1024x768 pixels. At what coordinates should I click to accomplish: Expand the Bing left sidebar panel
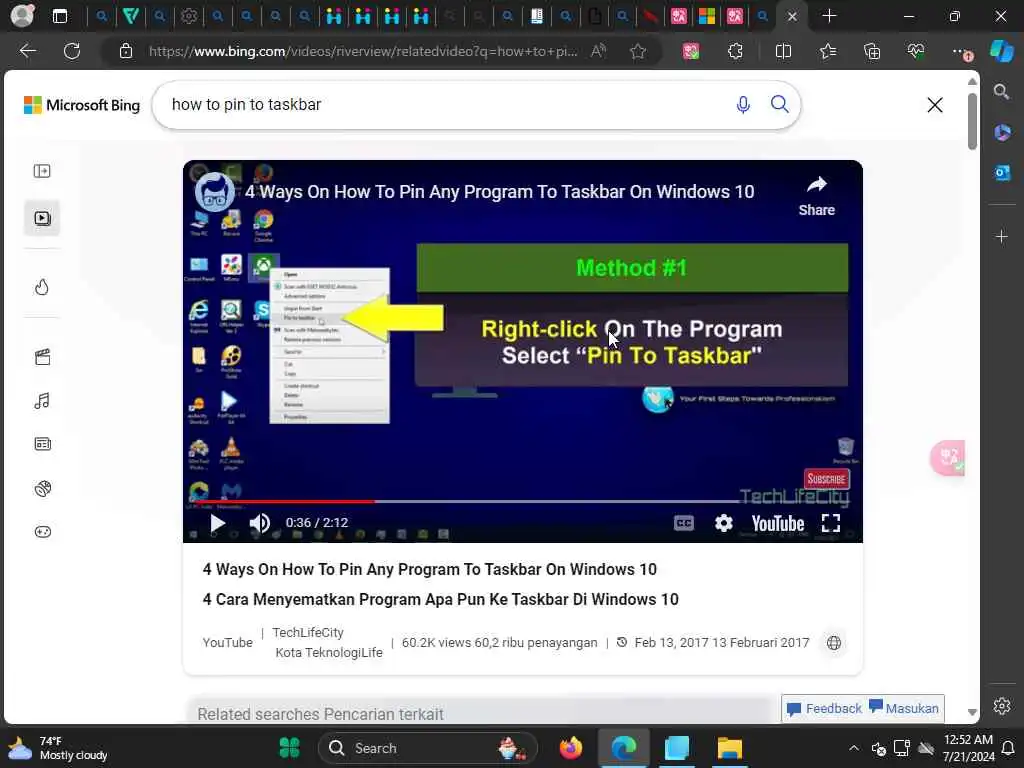coord(42,171)
